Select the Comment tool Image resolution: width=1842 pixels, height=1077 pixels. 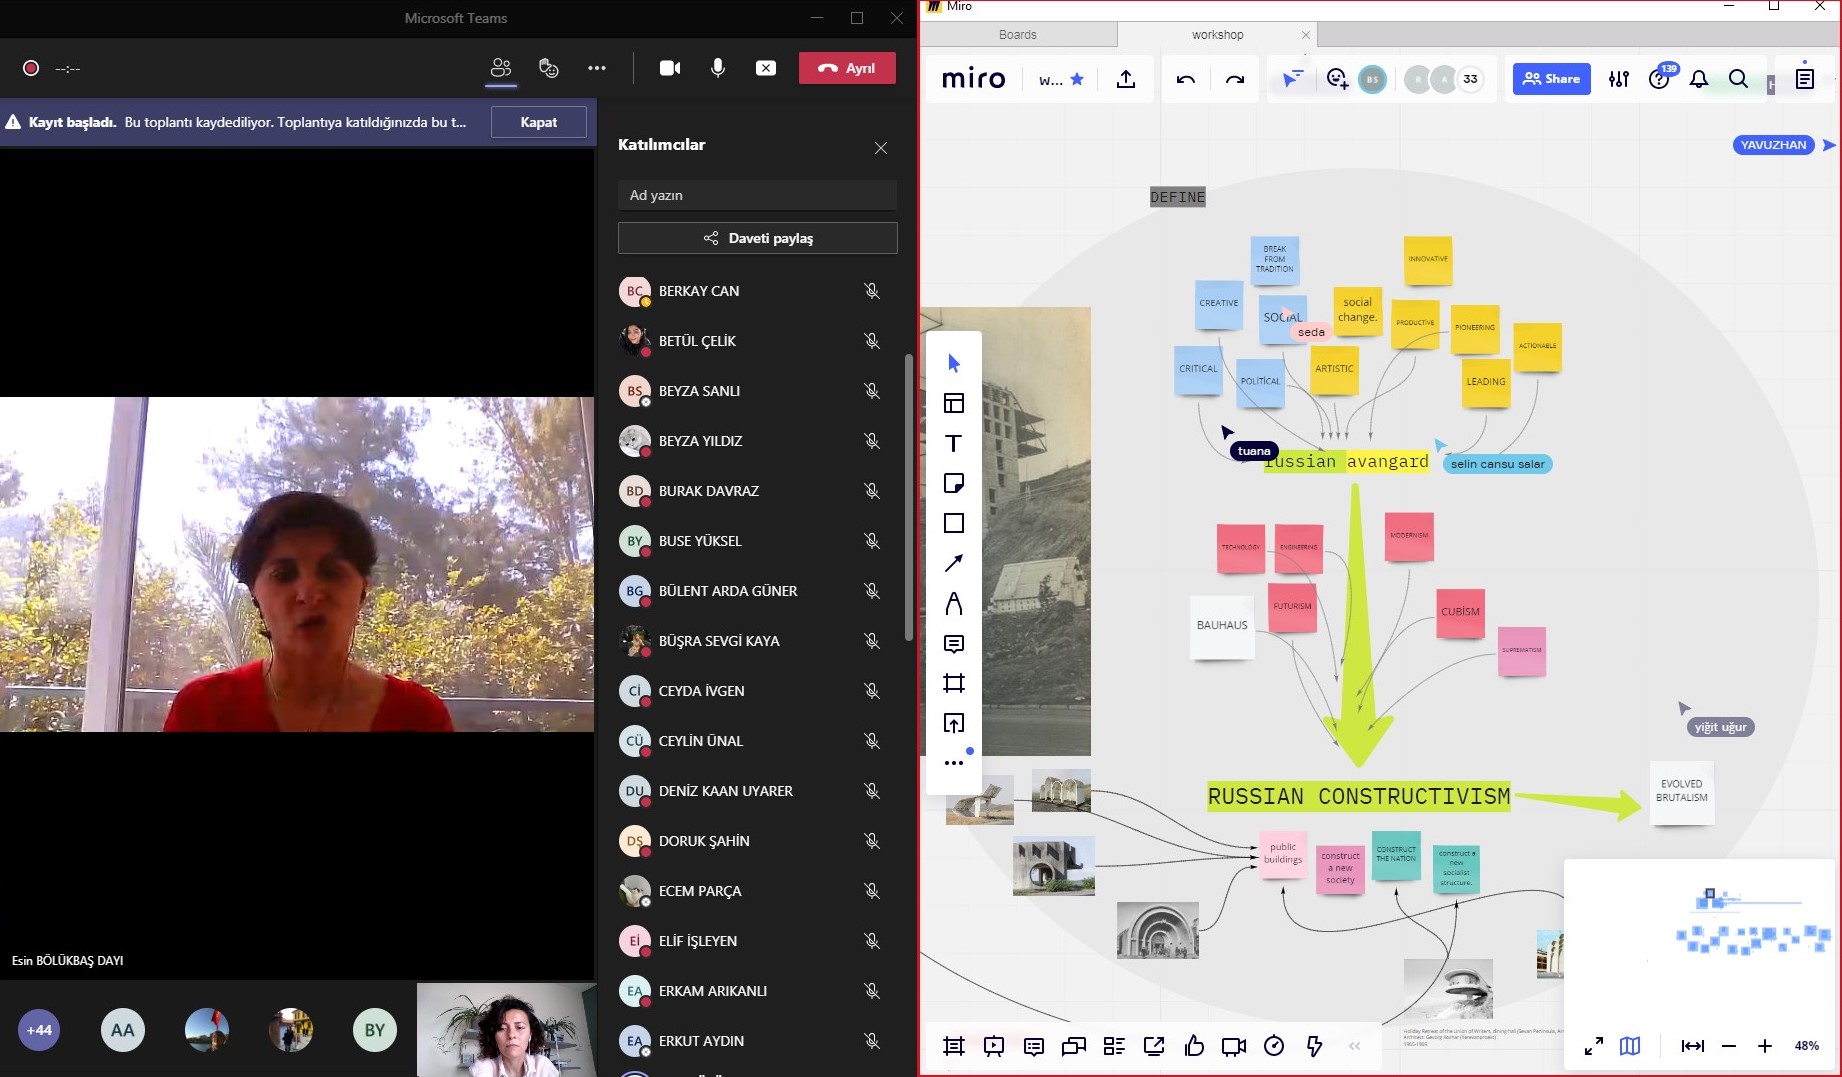(x=954, y=643)
